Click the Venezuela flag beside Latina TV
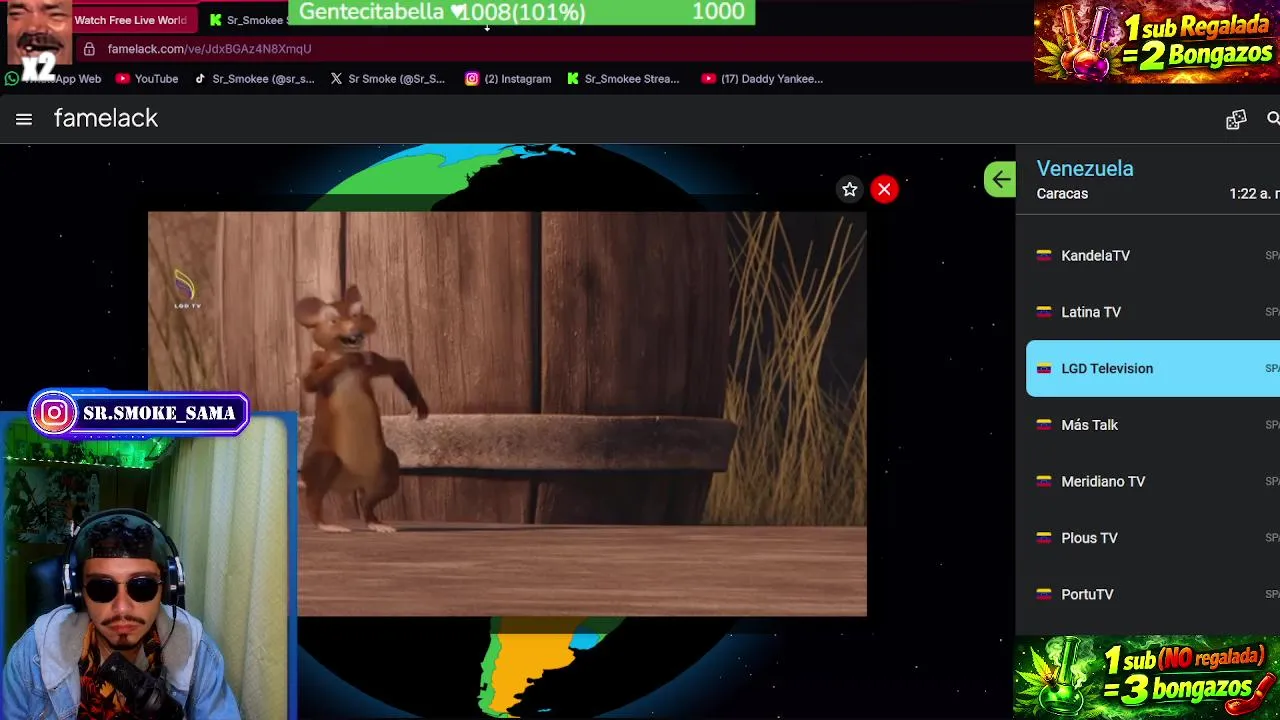Viewport: 1280px width, 720px height. 1044,312
